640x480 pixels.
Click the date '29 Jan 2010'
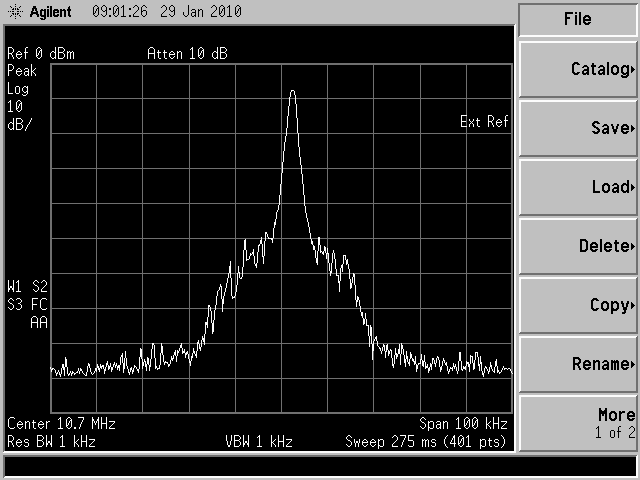coord(201,11)
